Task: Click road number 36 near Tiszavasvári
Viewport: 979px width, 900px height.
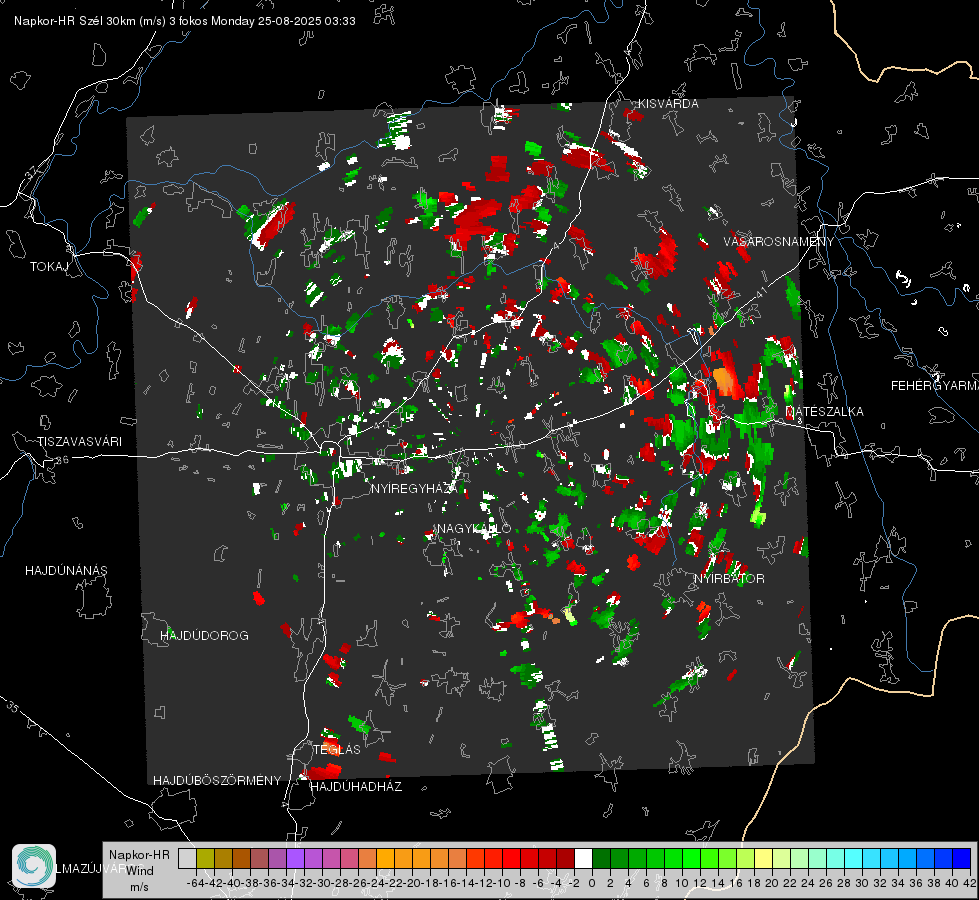Action: point(62,460)
